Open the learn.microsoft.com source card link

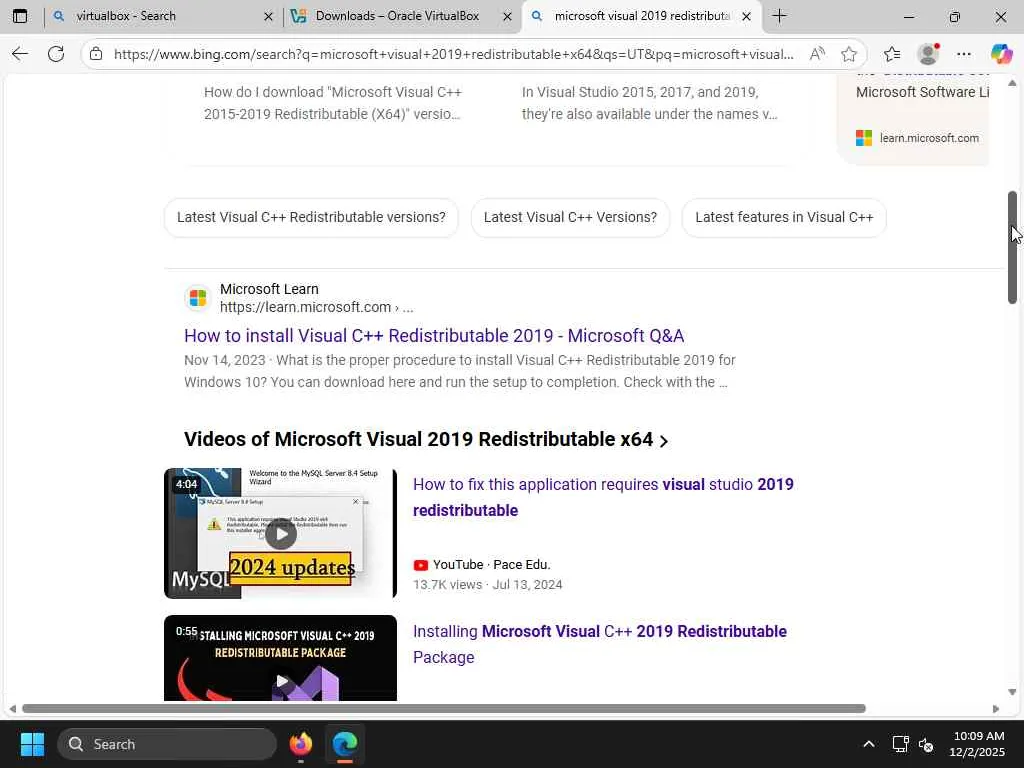pyautogui.click(x=917, y=138)
